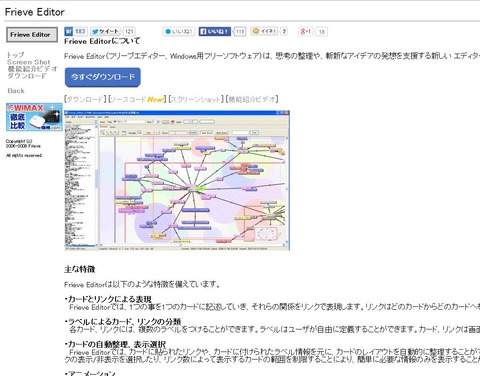The width and height of the screenshot is (480, 376).
Task: Open the WiMAX advertisement banner
Action: [34, 117]
